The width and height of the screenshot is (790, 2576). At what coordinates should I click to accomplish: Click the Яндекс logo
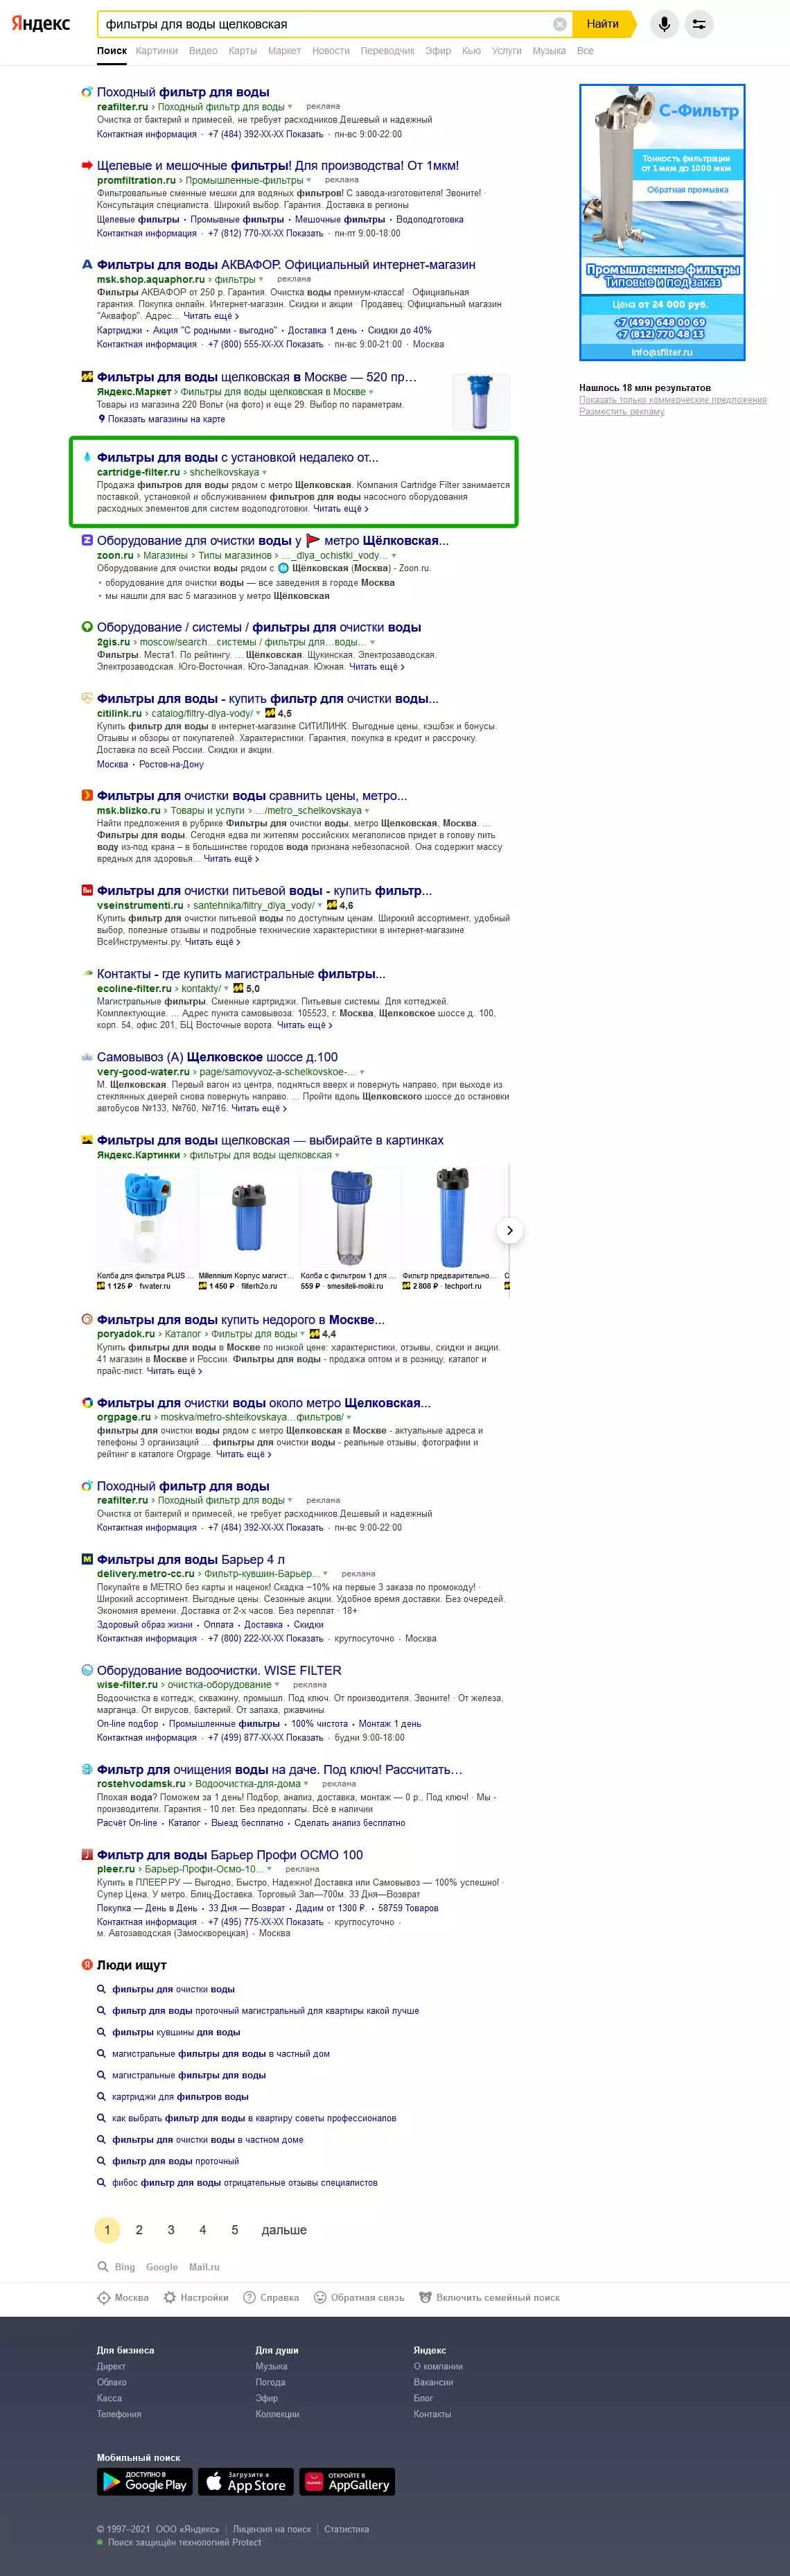41,24
